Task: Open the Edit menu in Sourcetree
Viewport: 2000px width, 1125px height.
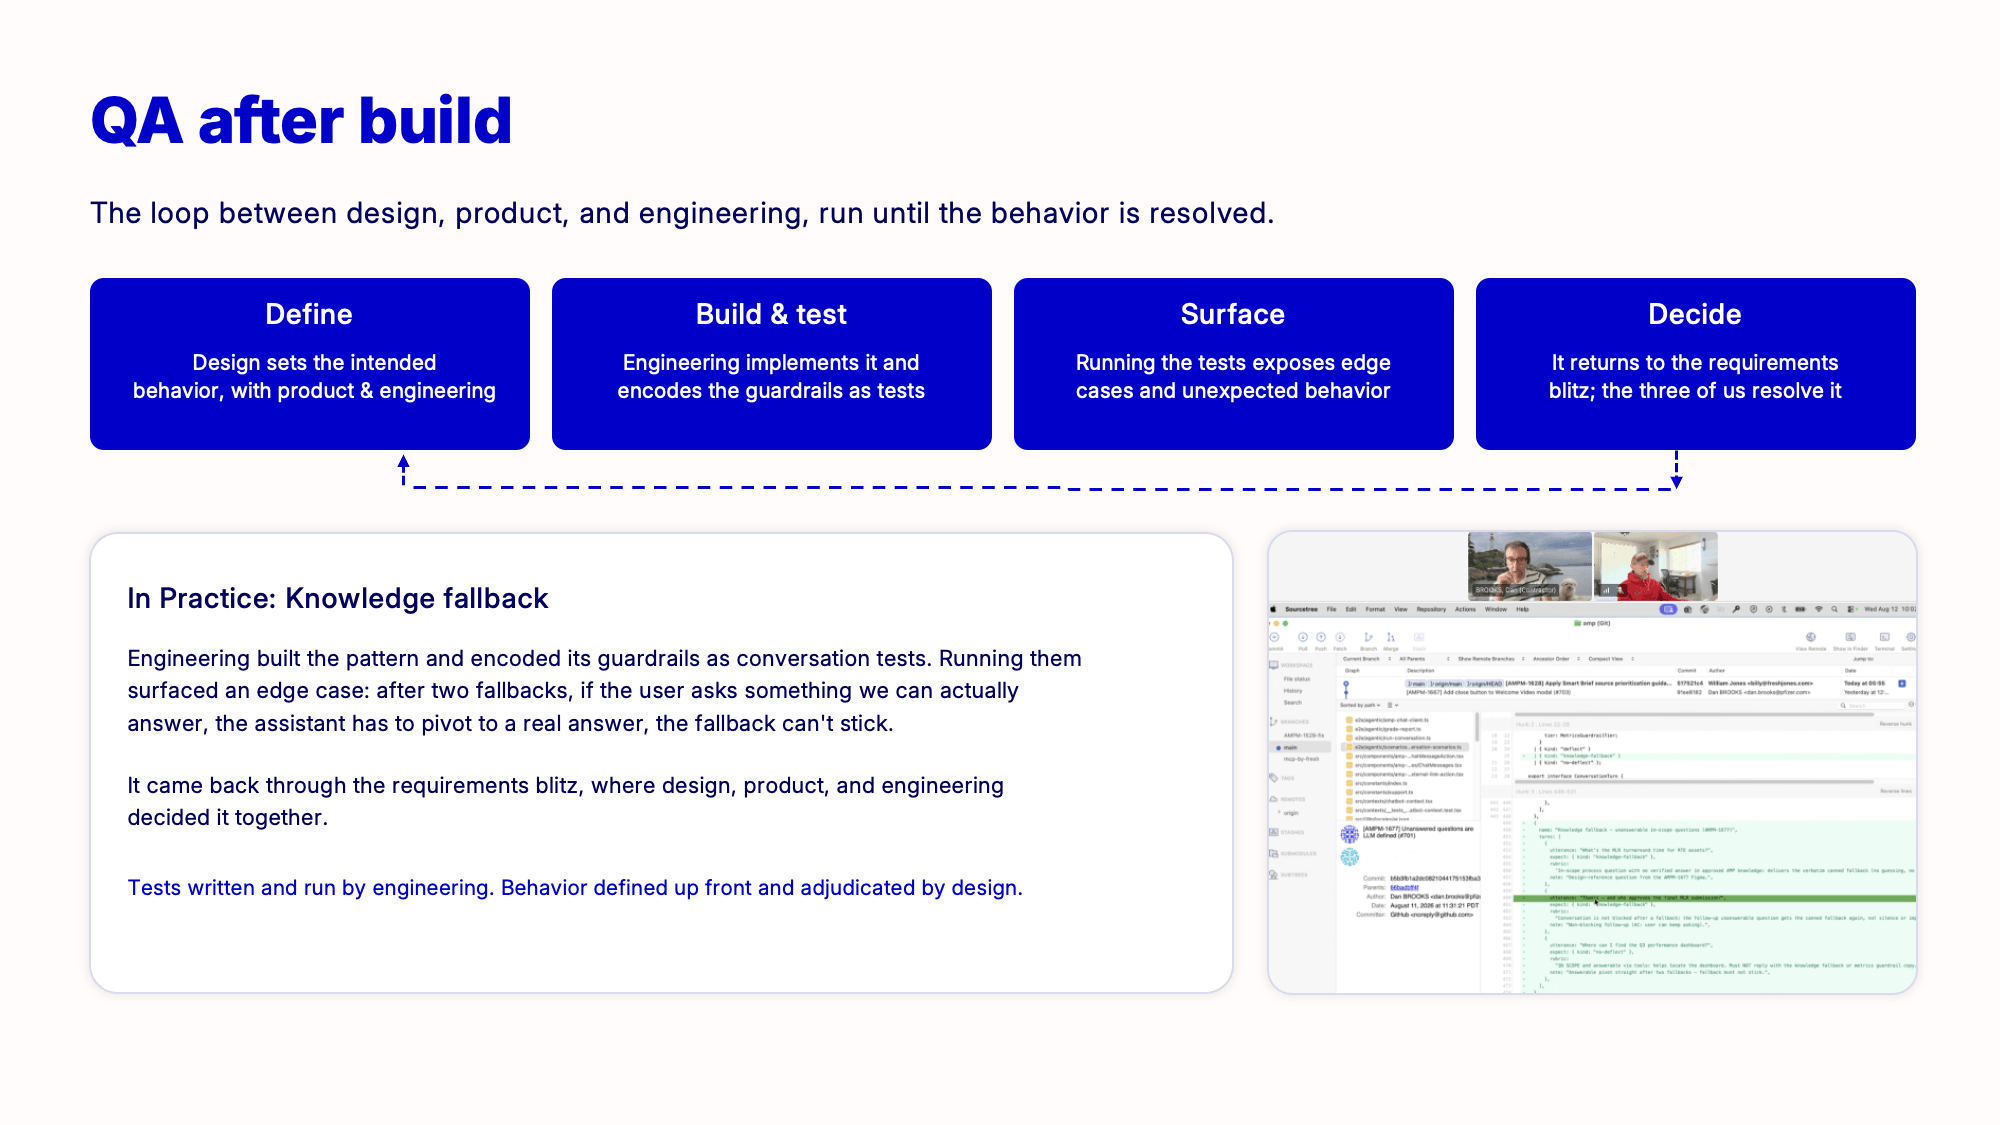Action: coord(1351,609)
